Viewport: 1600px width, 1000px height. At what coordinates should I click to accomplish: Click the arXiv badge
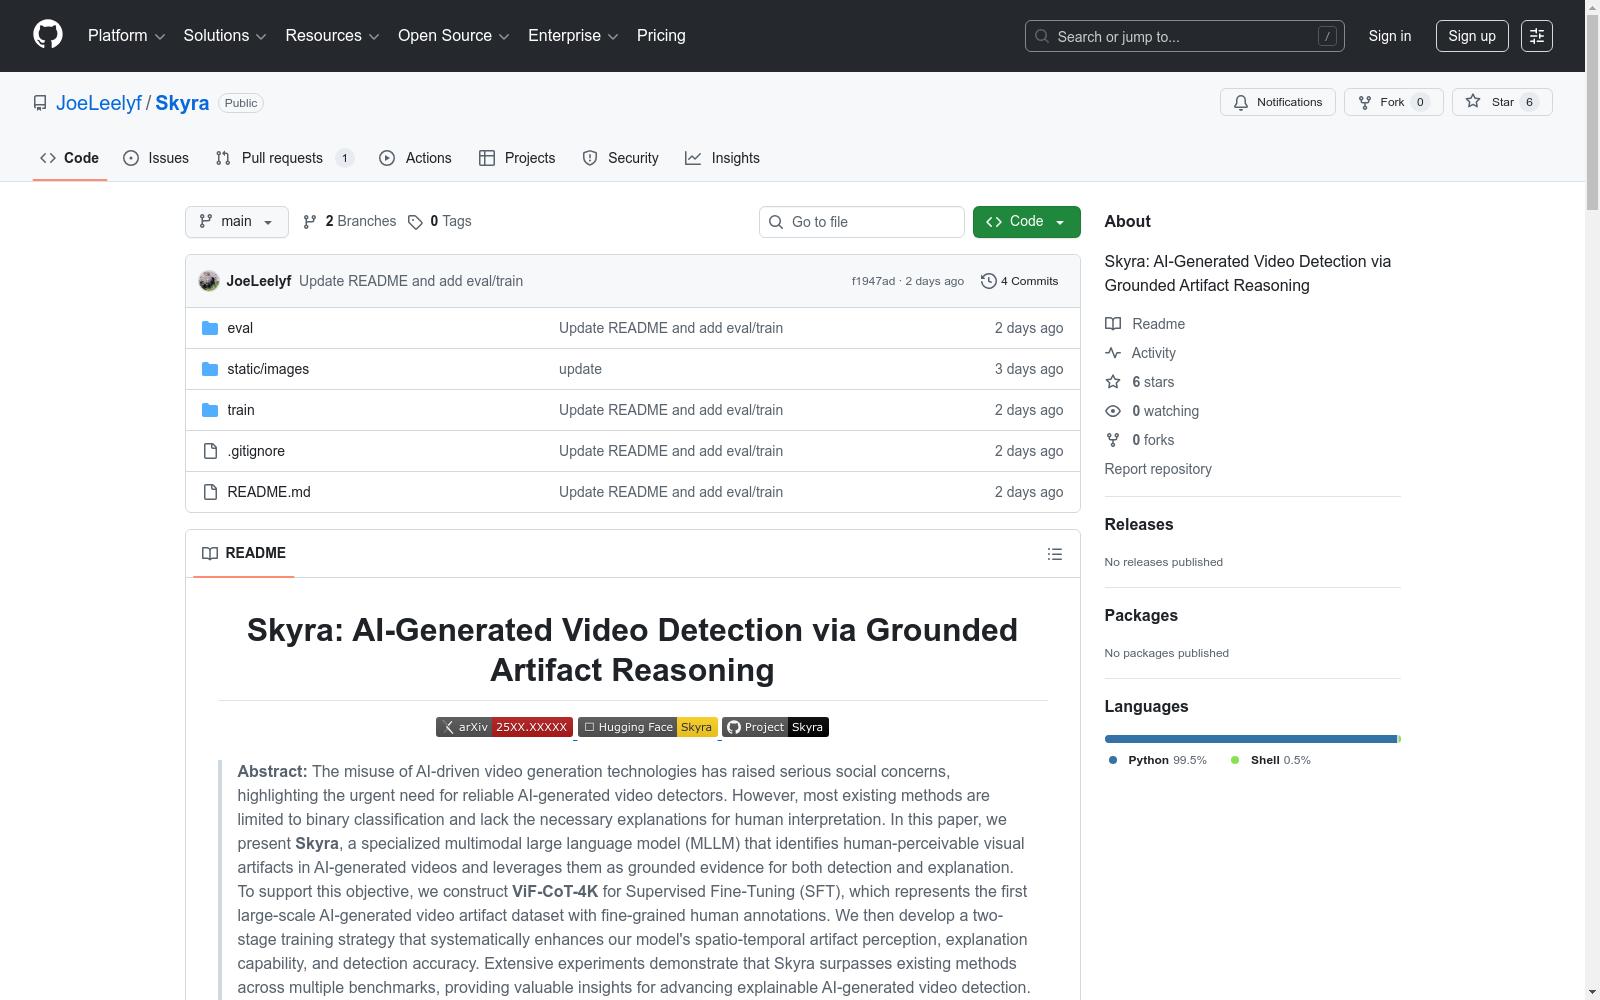tap(504, 727)
